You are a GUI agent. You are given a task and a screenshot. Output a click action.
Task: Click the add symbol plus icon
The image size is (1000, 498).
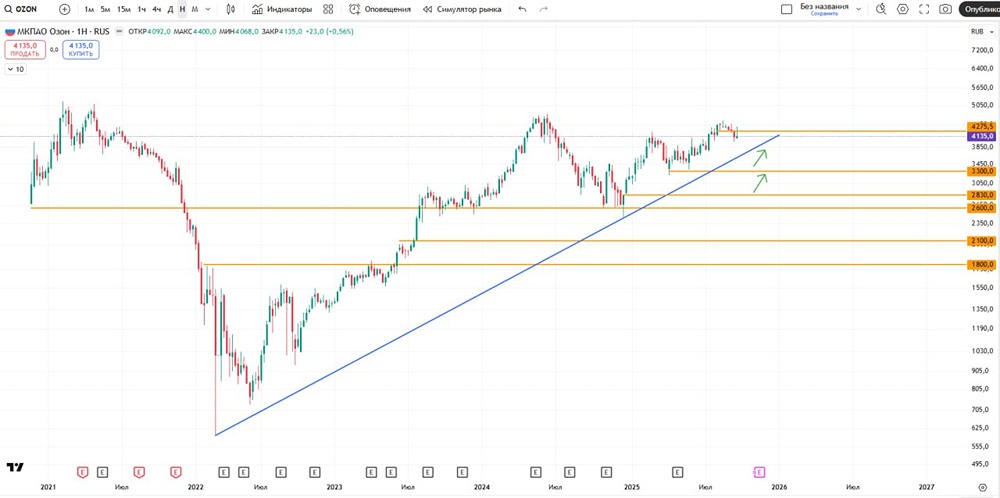65,9
